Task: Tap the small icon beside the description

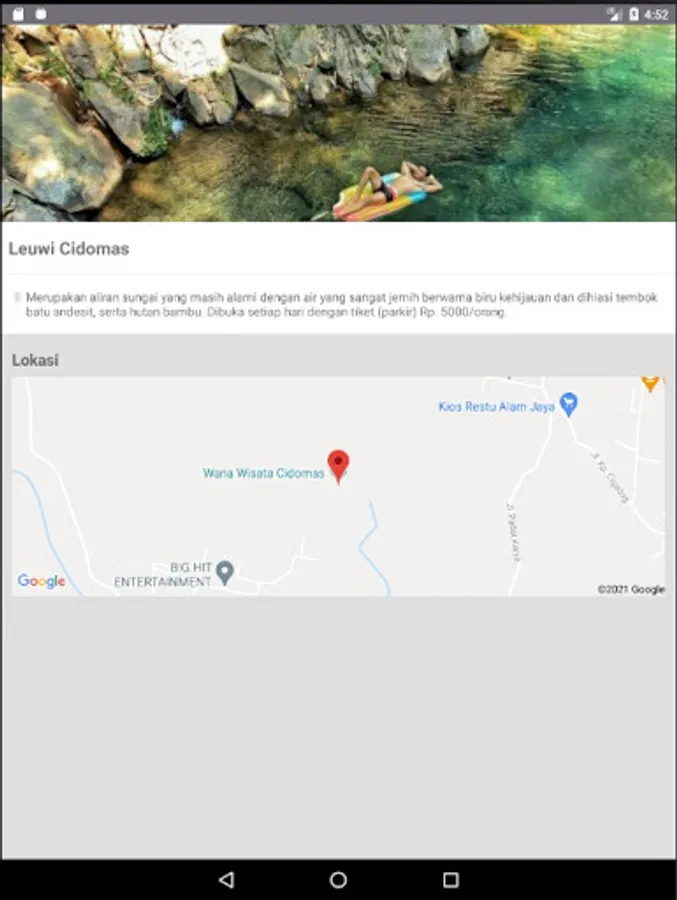Action: pyautogui.click(x=17, y=297)
